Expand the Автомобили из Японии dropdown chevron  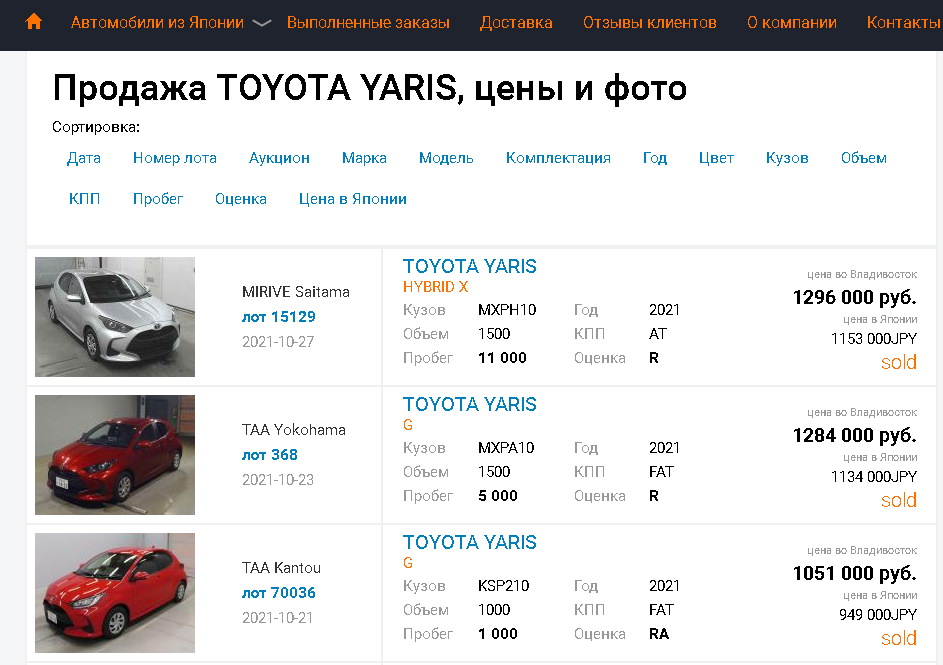click(262, 23)
